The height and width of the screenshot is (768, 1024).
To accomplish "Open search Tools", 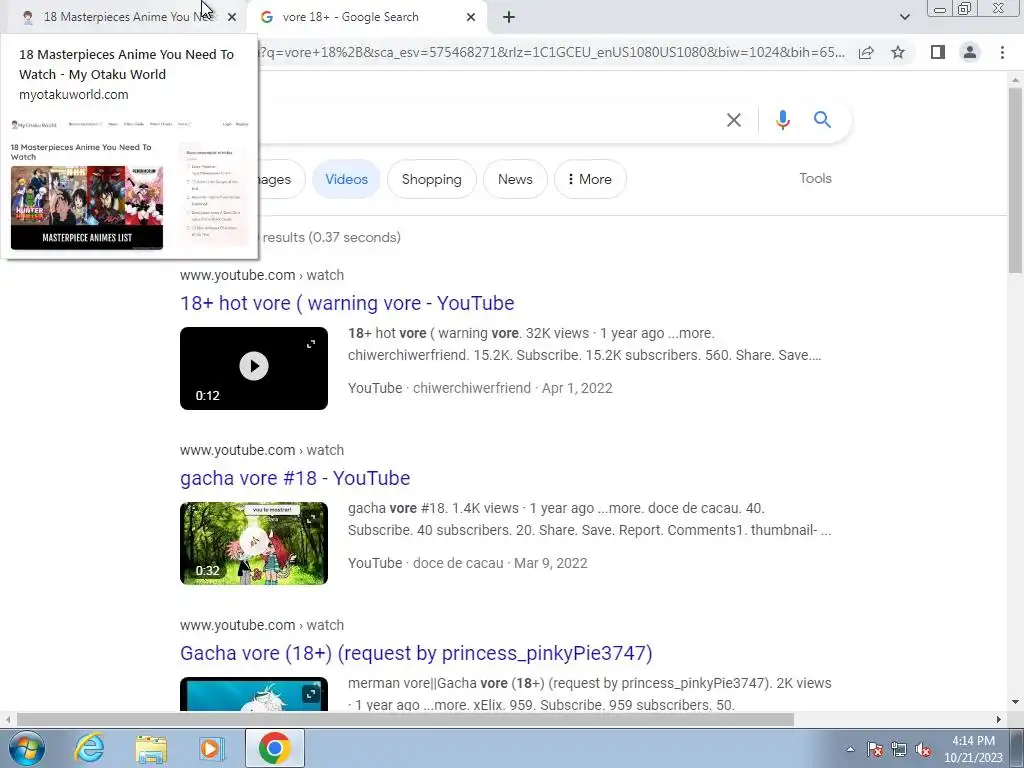I will pos(815,178).
